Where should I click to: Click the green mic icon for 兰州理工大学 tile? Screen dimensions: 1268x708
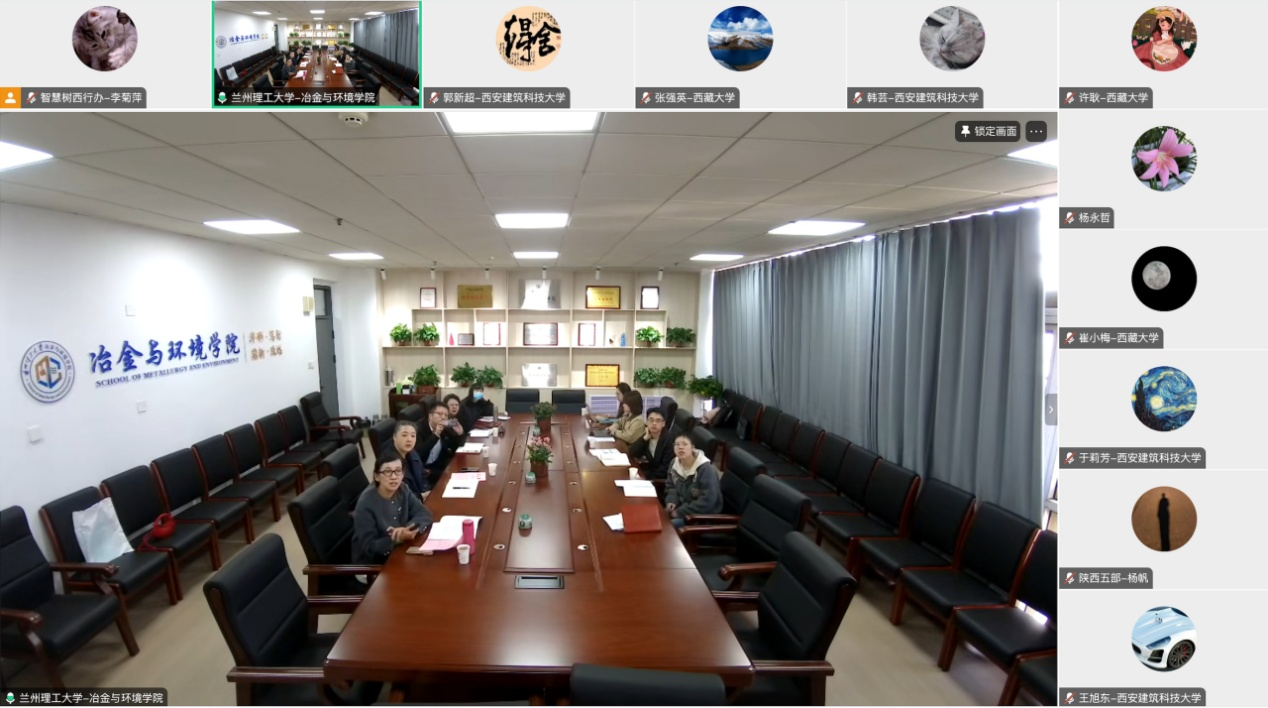point(222,98)
